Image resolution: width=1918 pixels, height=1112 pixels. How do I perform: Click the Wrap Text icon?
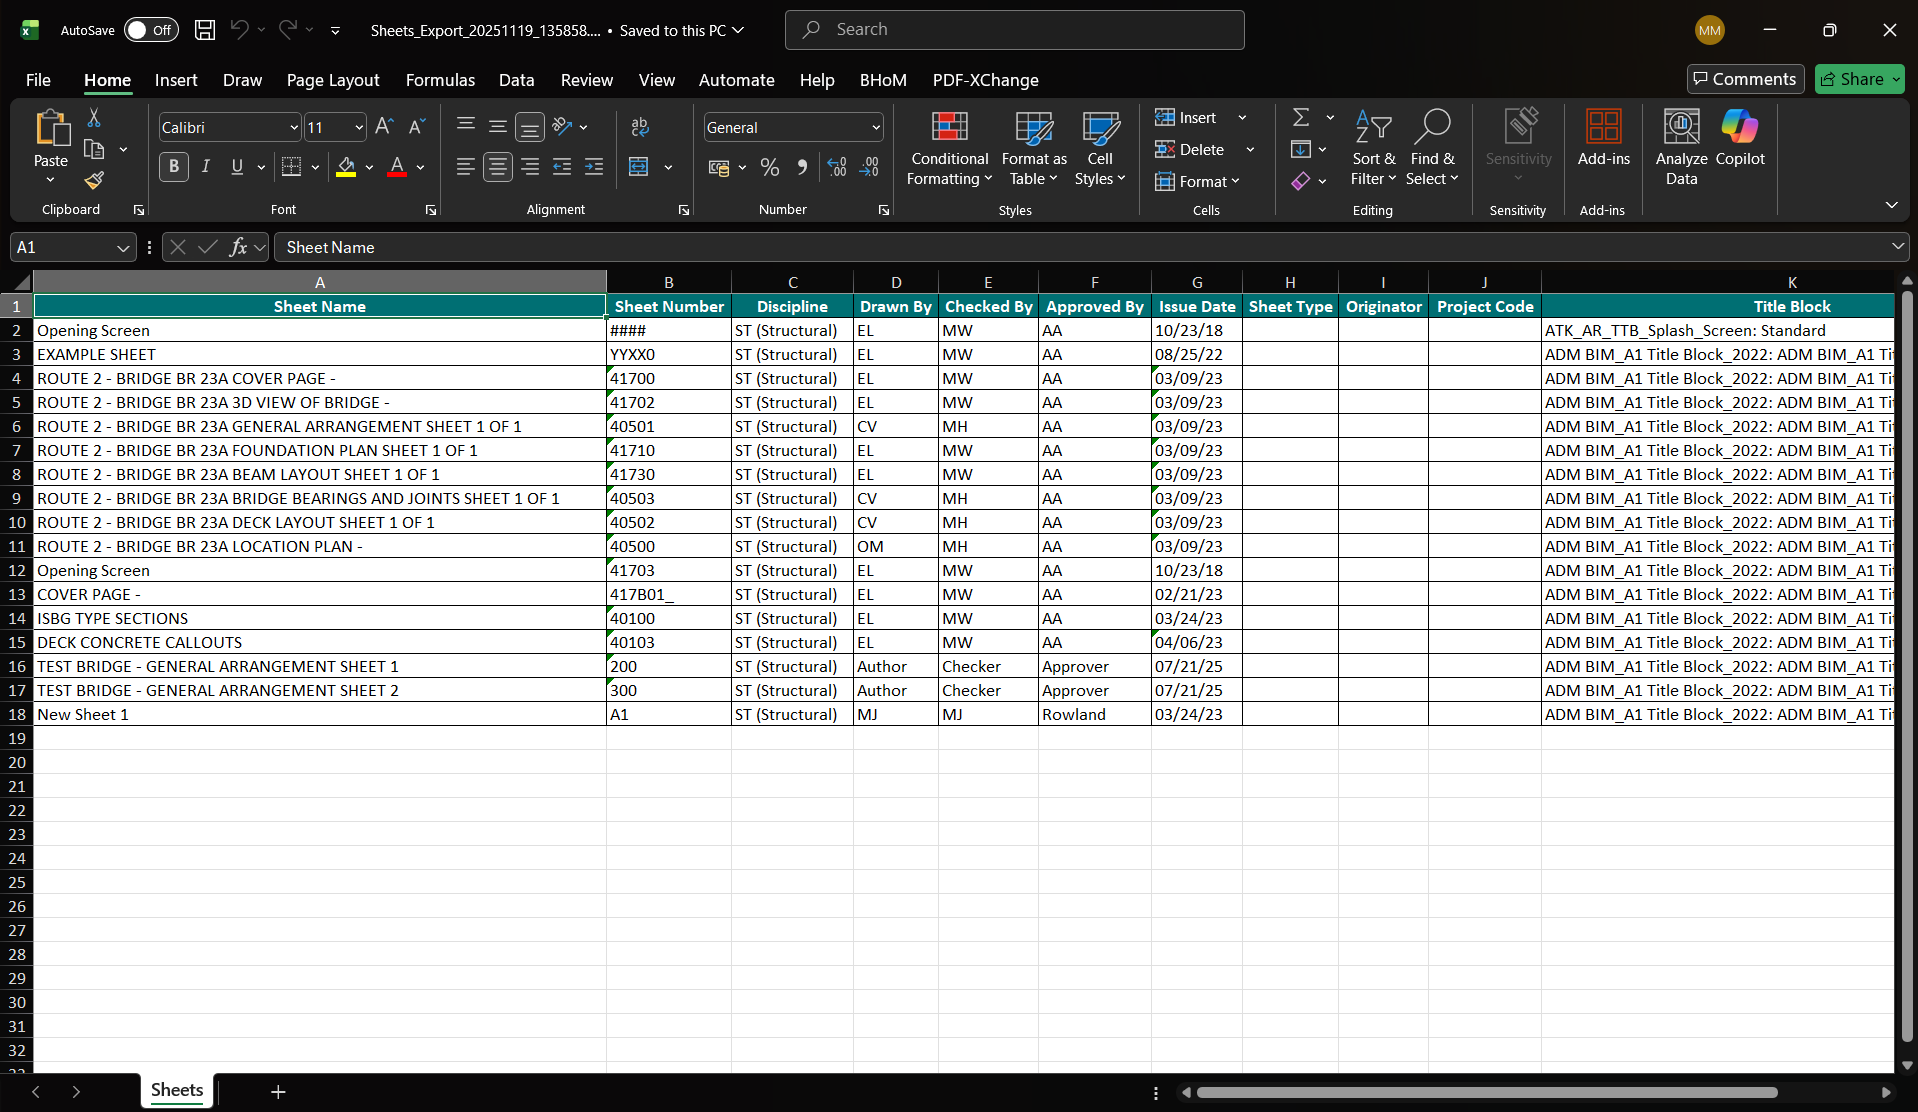click(x=640, y=127)
